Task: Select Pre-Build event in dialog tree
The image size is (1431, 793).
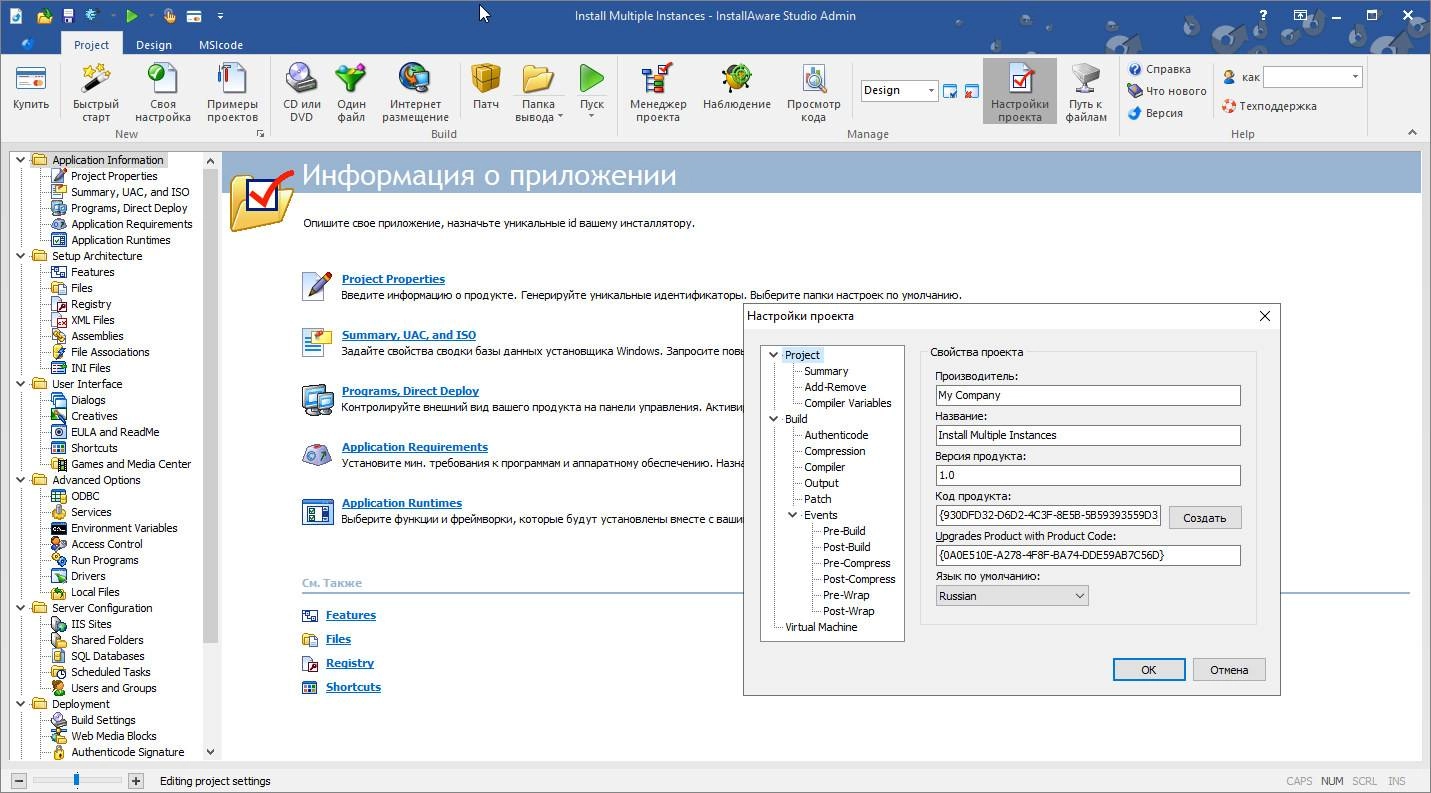Action: coord(844,531)
